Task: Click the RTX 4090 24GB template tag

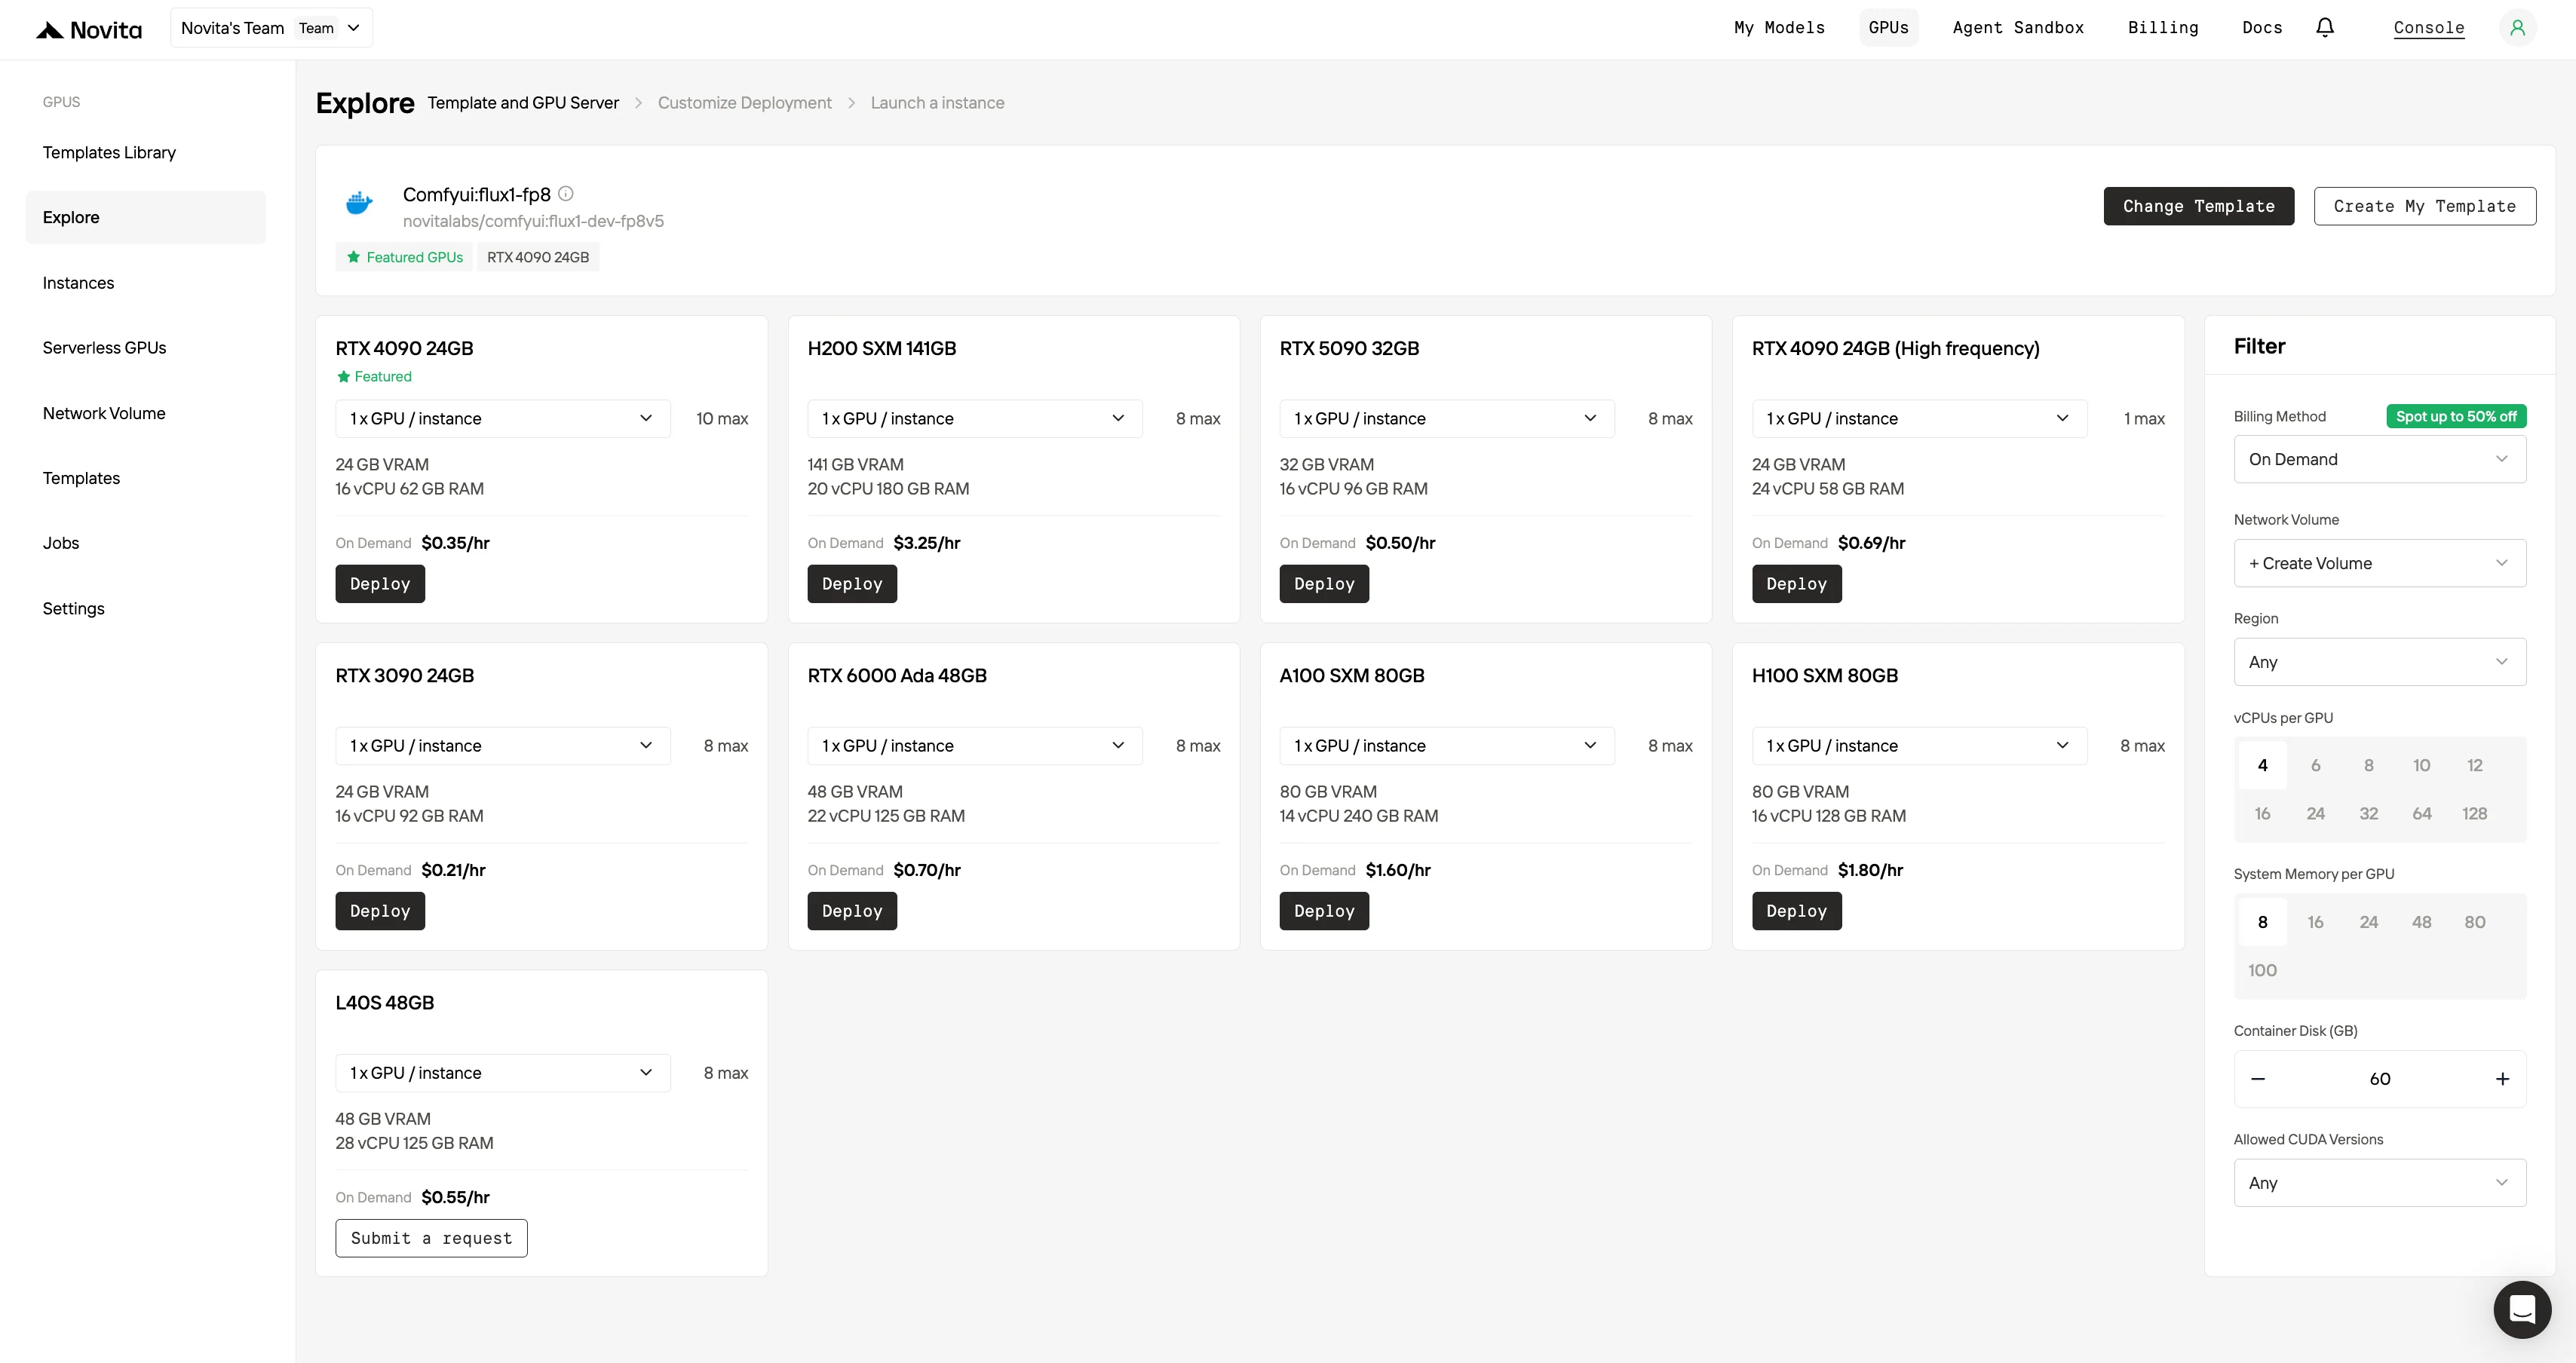Action: click(x=538, y=257)
